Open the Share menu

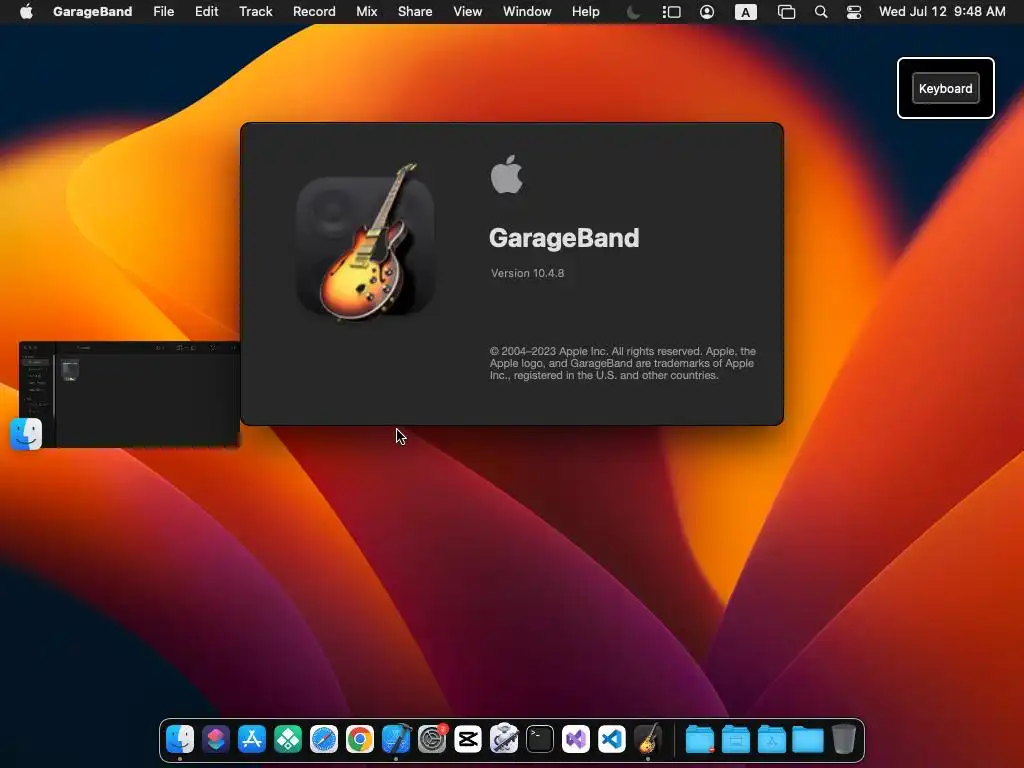pos(415,12)
